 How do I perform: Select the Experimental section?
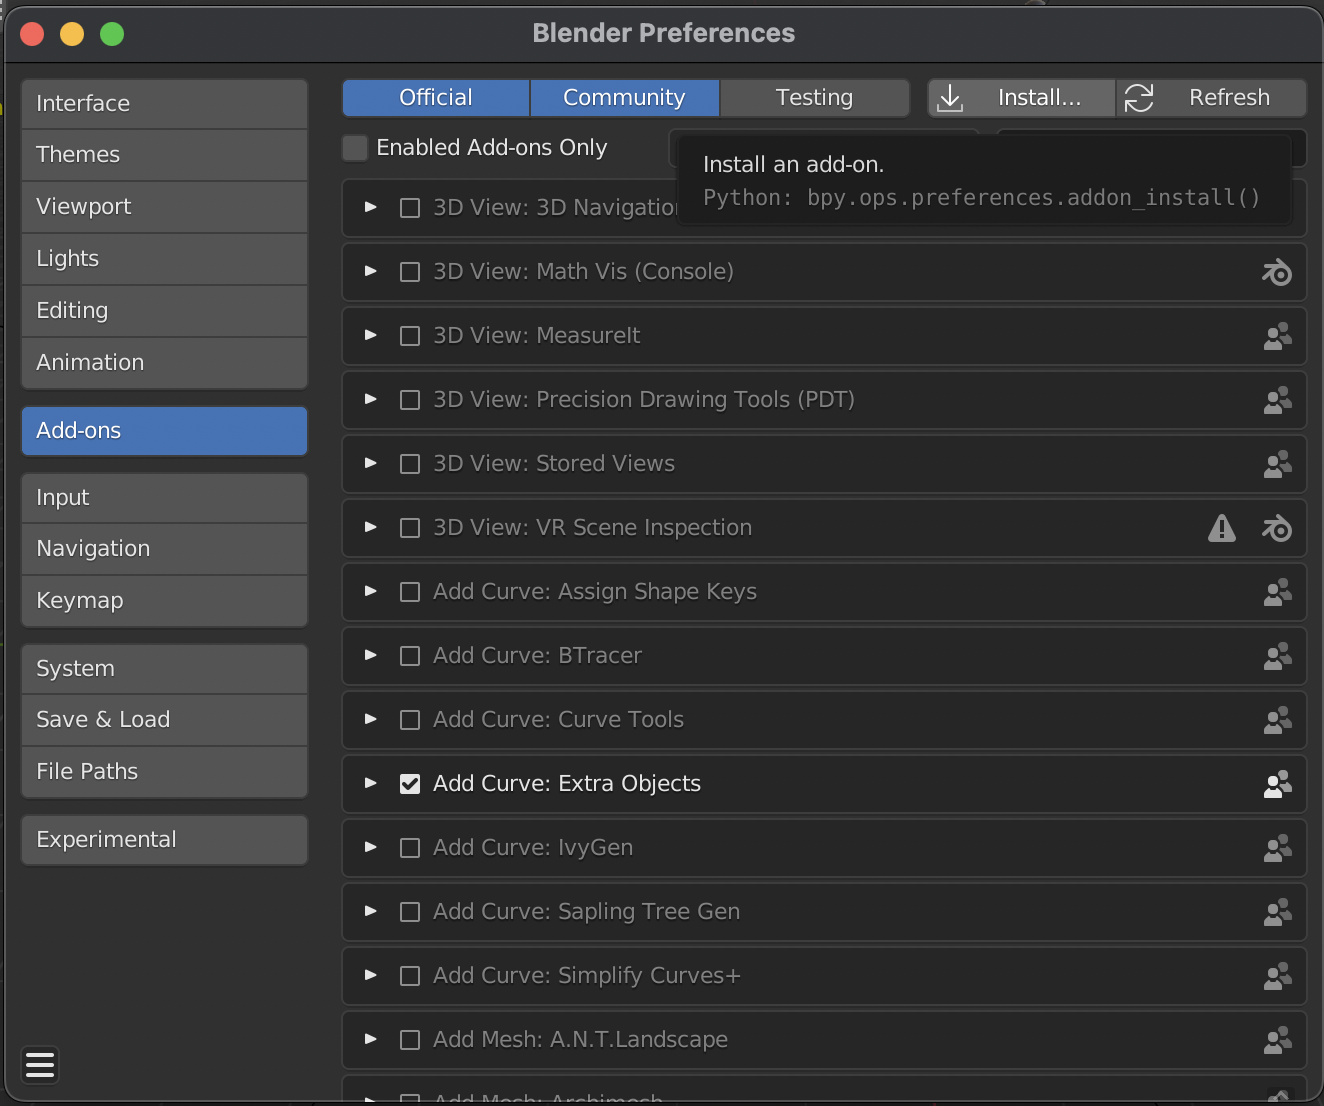[164, 840]
